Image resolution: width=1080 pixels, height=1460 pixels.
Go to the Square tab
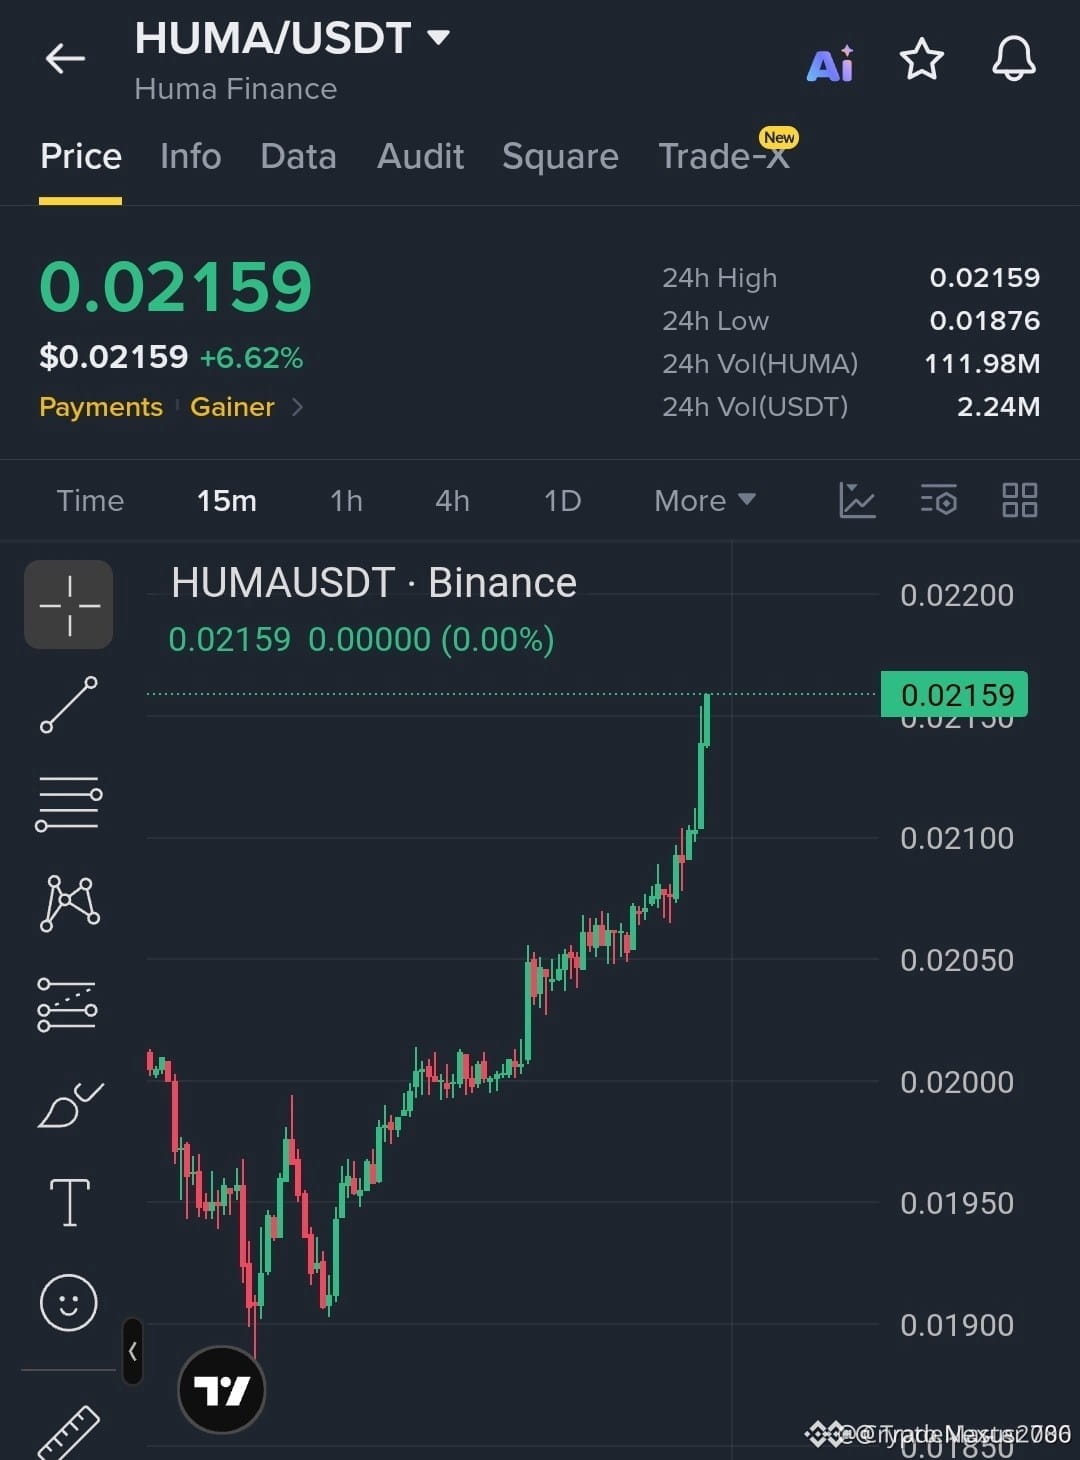point(560,157)
